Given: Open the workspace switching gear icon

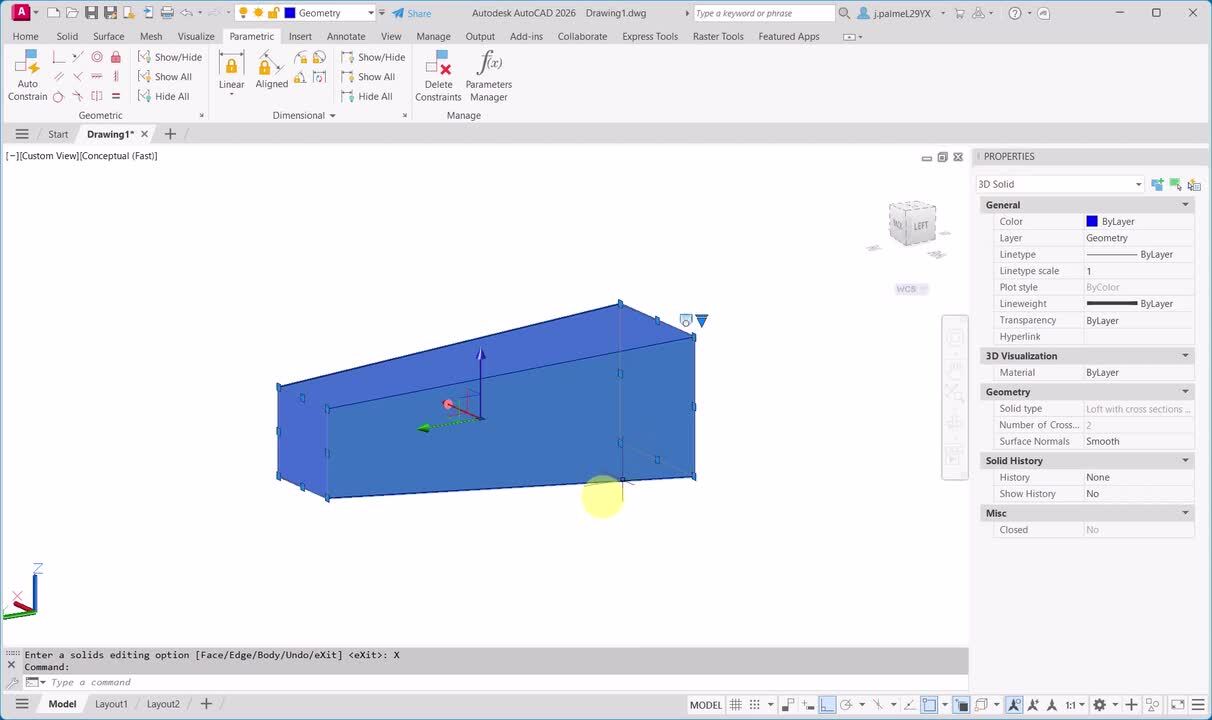Looking at the screenshot, I should click(1099, 705).
